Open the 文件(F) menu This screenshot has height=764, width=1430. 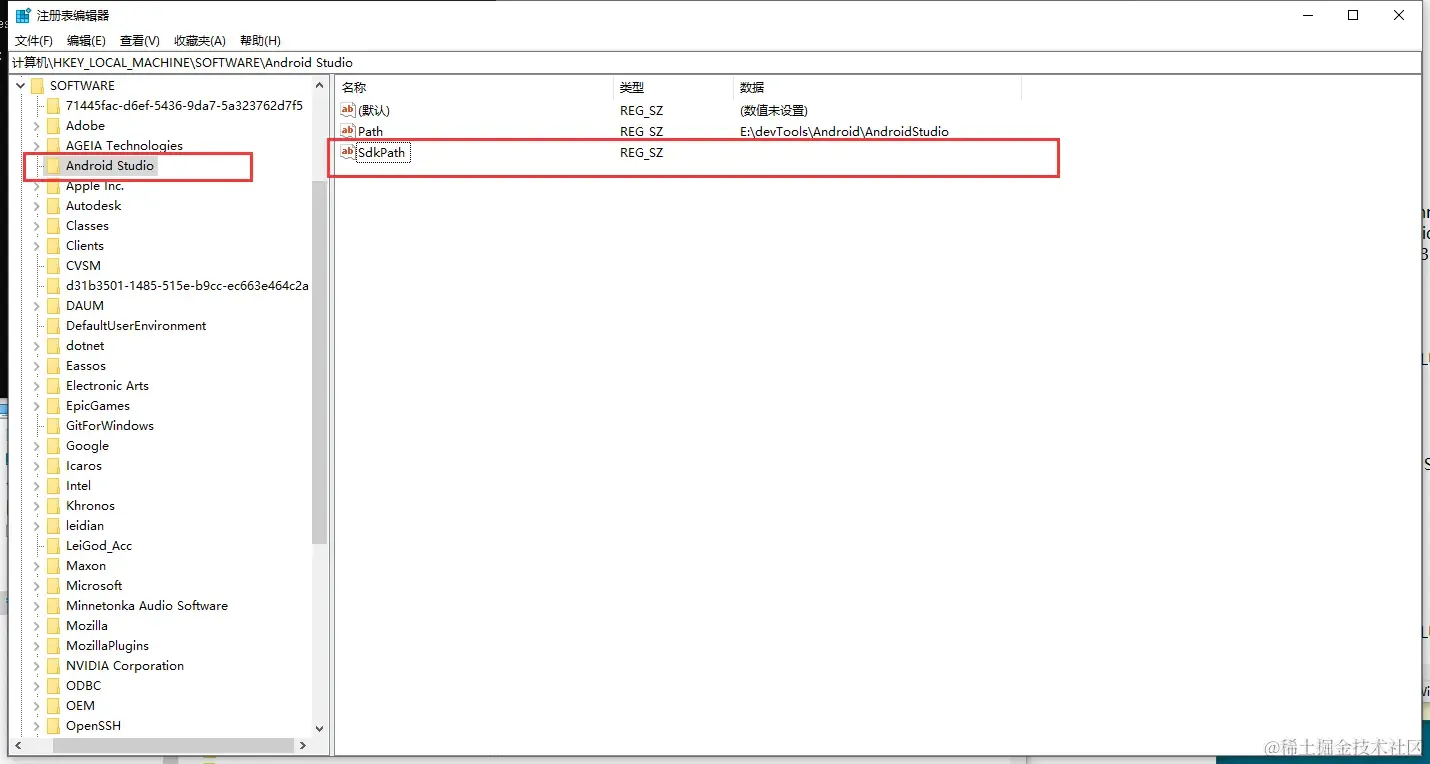(x=34, y=41)
